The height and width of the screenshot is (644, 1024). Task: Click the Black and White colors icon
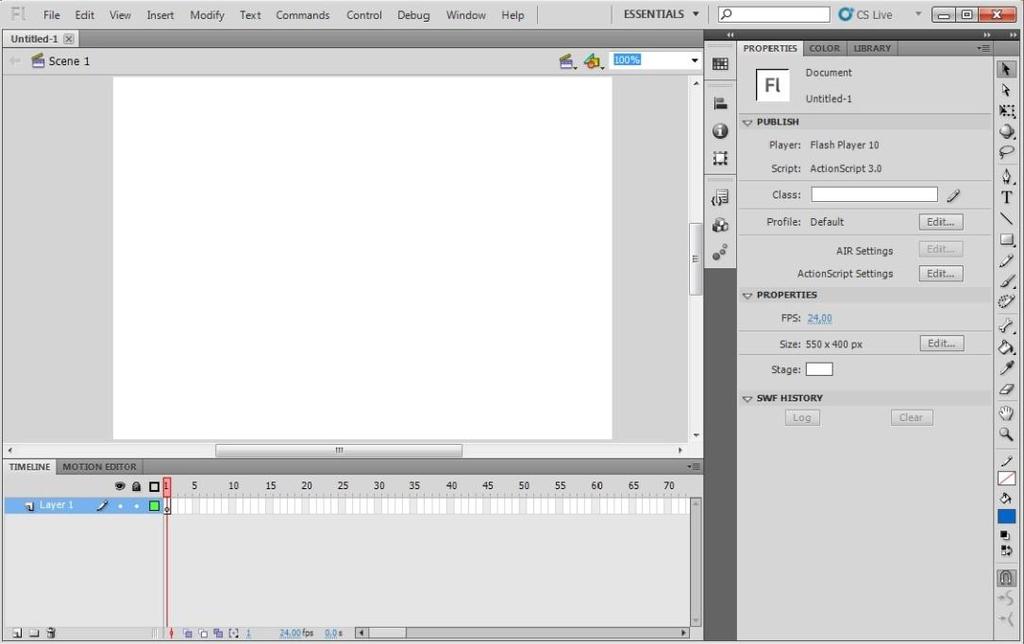(1005, 536)
